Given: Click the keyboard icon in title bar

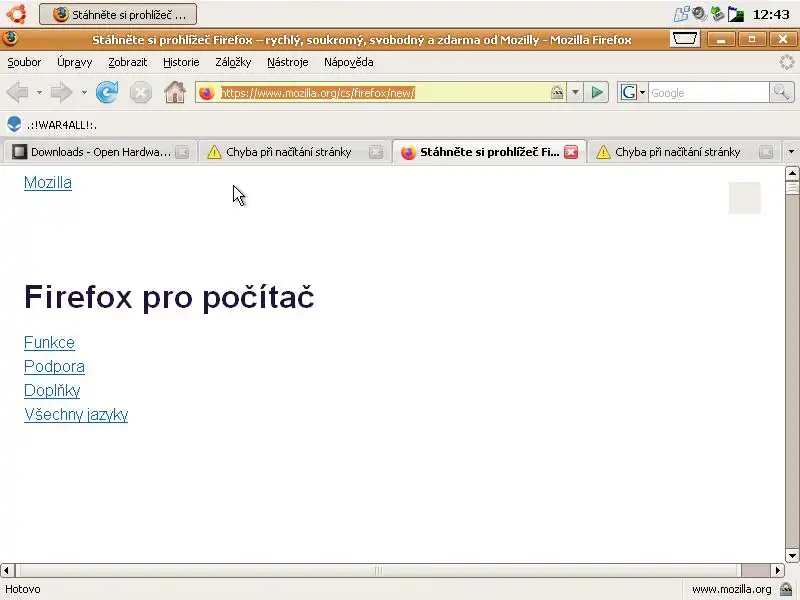Looking at the screenshot, I should point(685,39).
